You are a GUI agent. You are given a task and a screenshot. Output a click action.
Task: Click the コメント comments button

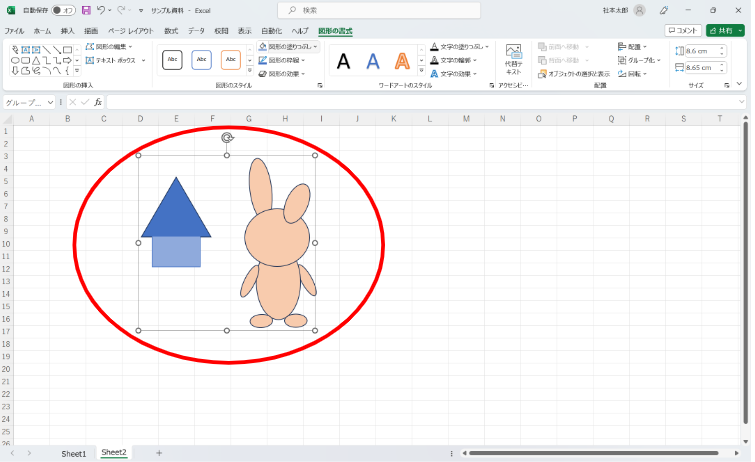pos(683,30)
